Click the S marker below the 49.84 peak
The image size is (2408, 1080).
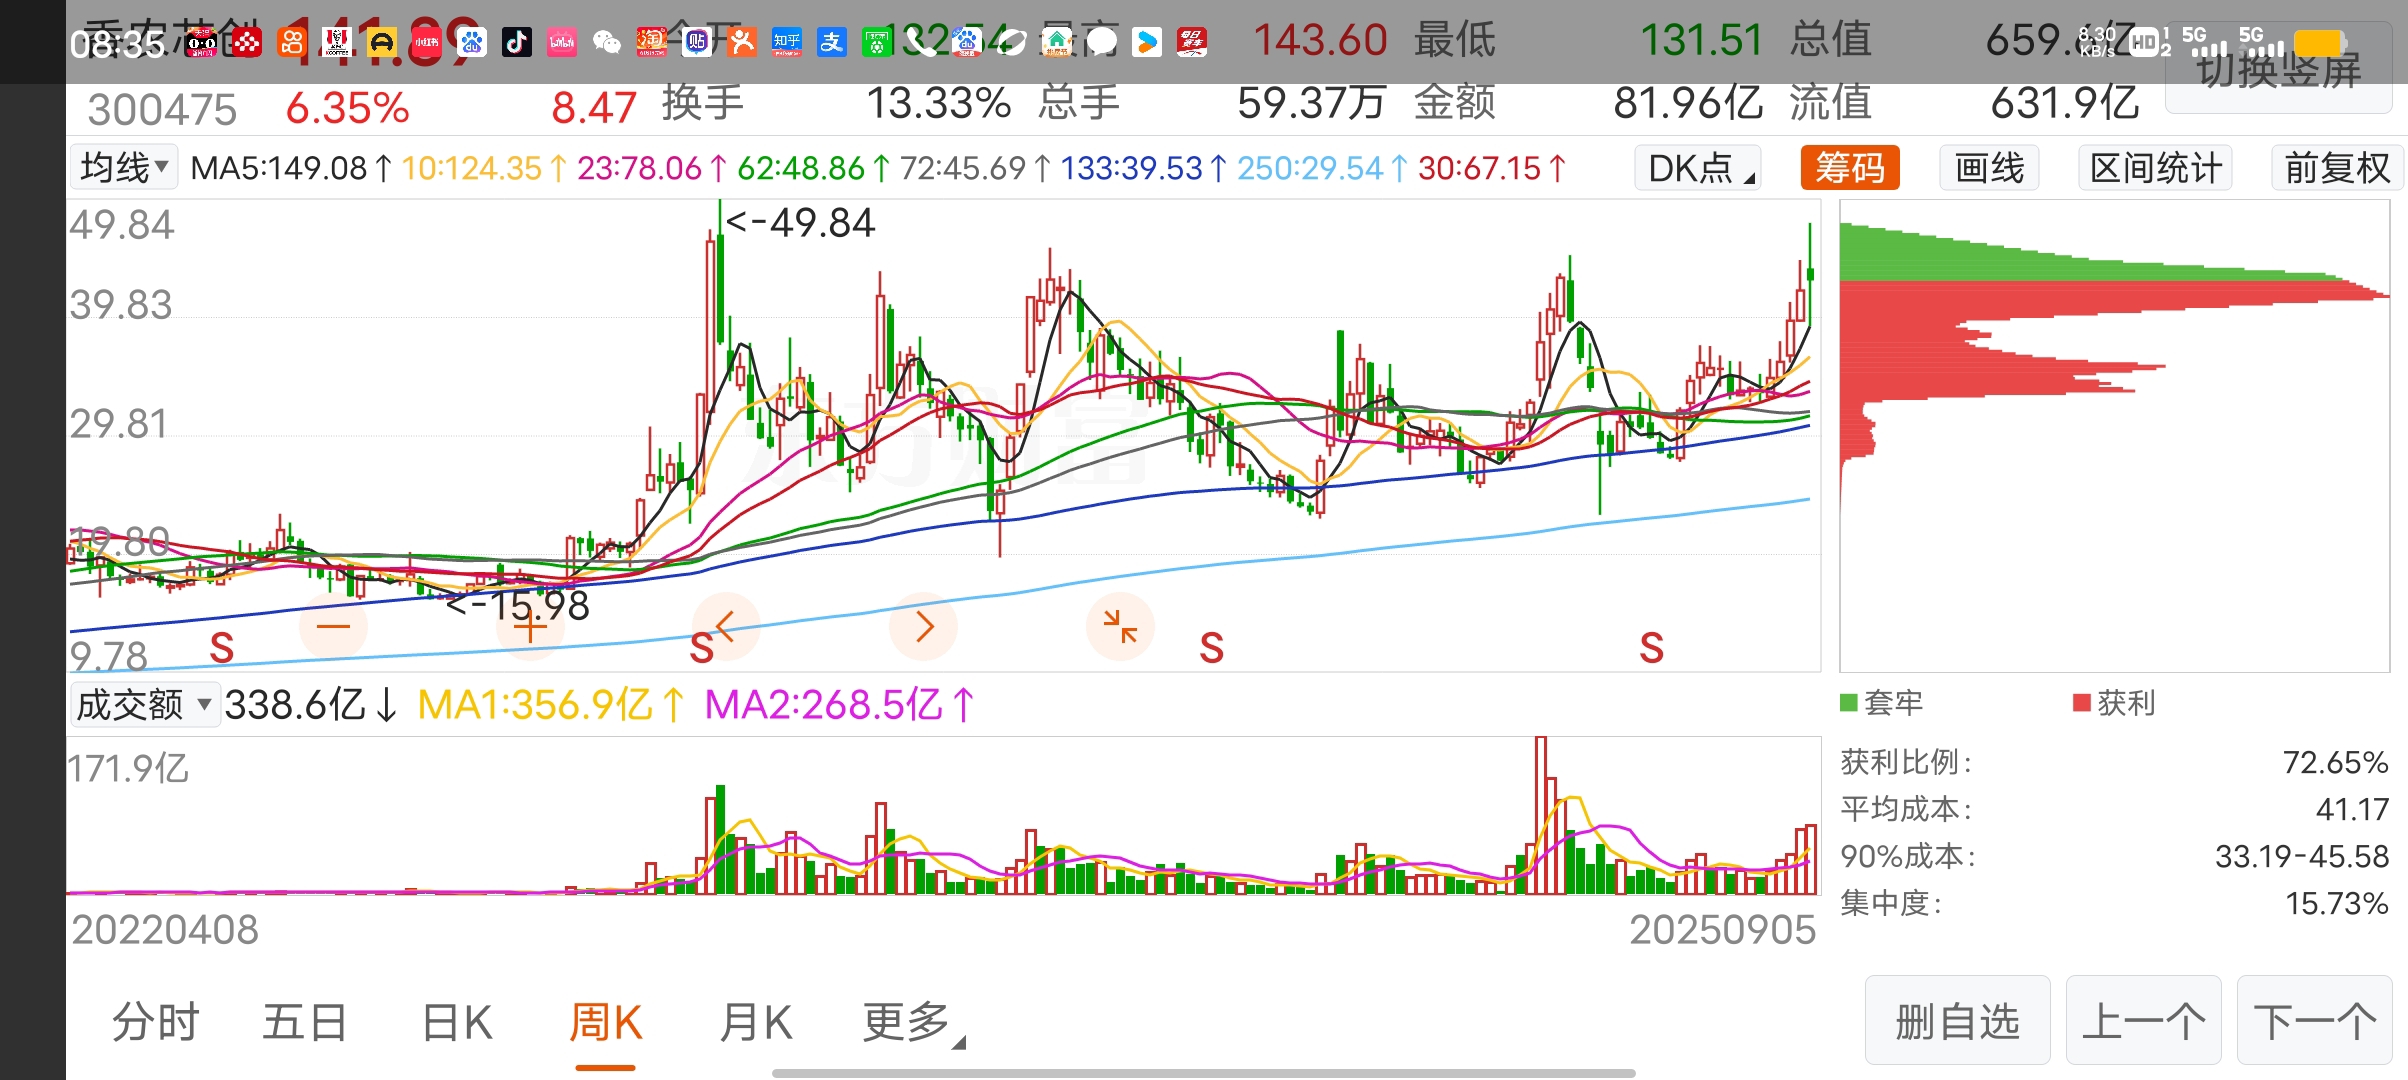701,649
